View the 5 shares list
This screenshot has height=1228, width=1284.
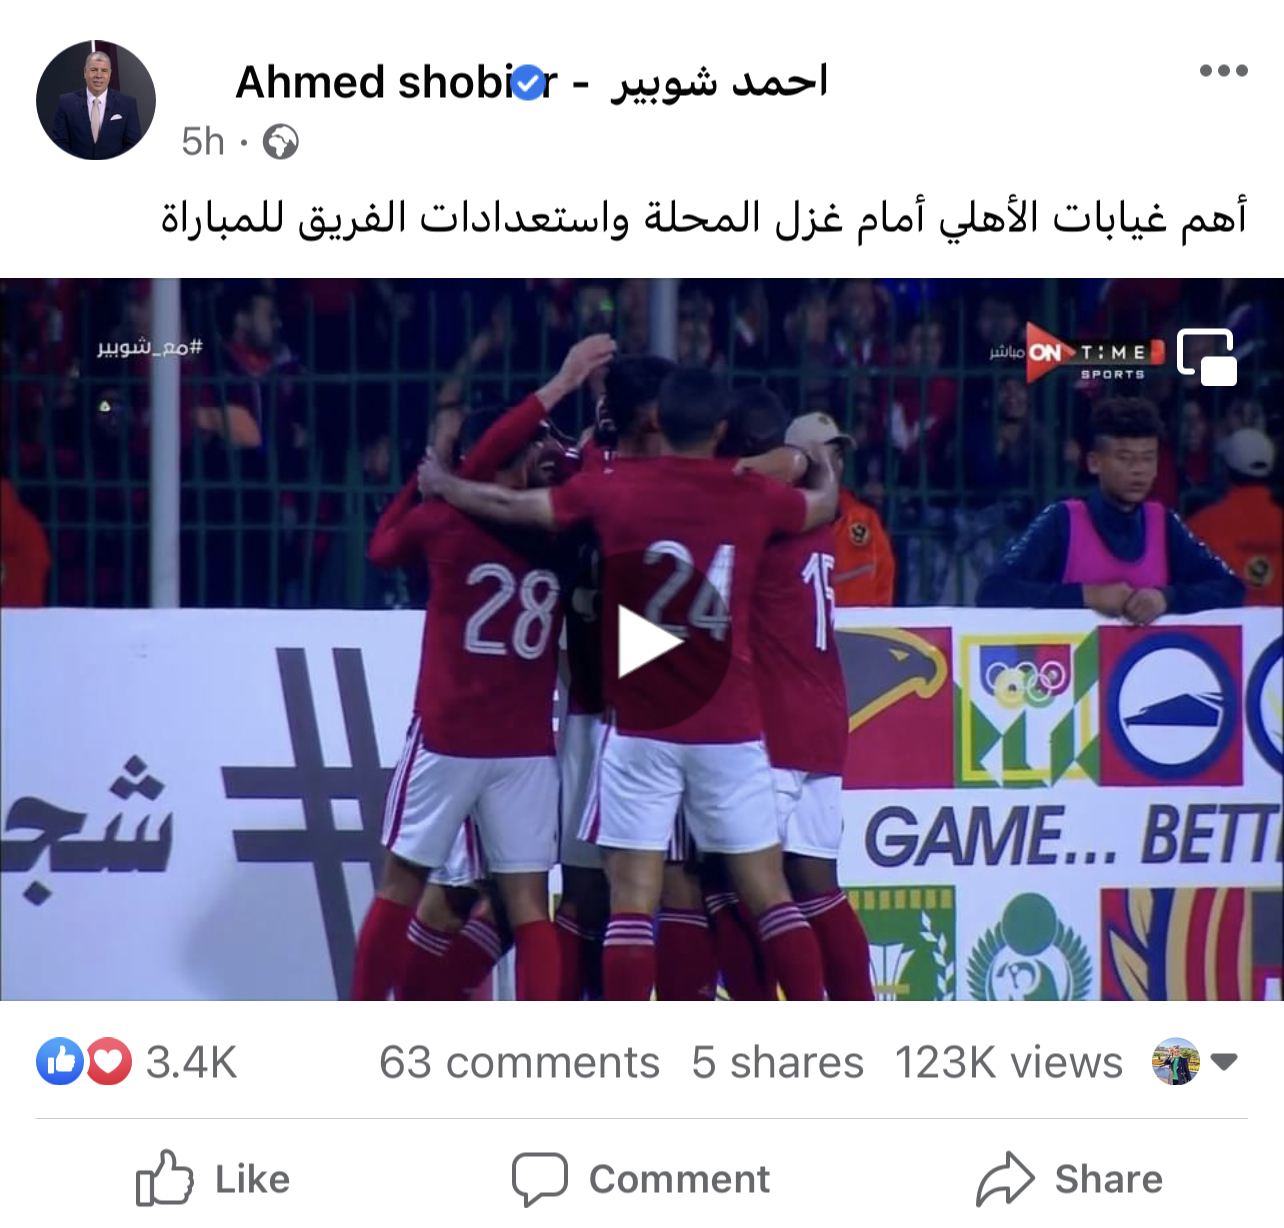click(x=777, y=1062)
